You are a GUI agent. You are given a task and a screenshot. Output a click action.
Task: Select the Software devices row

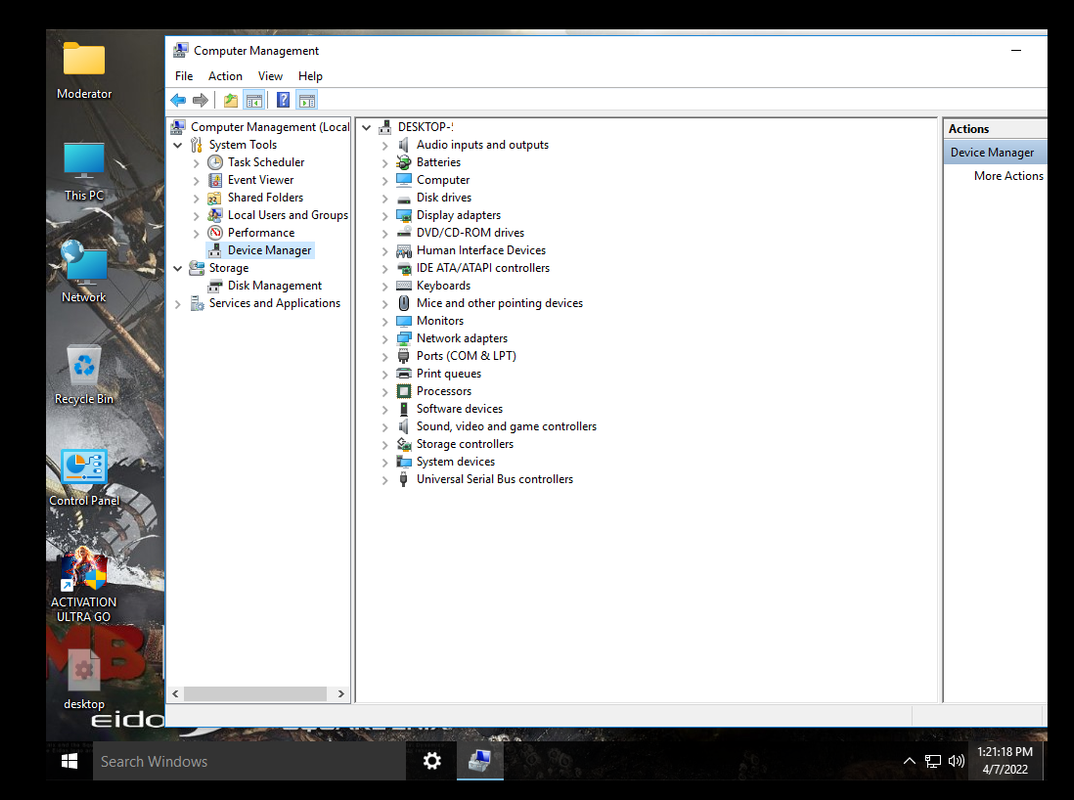460,409
